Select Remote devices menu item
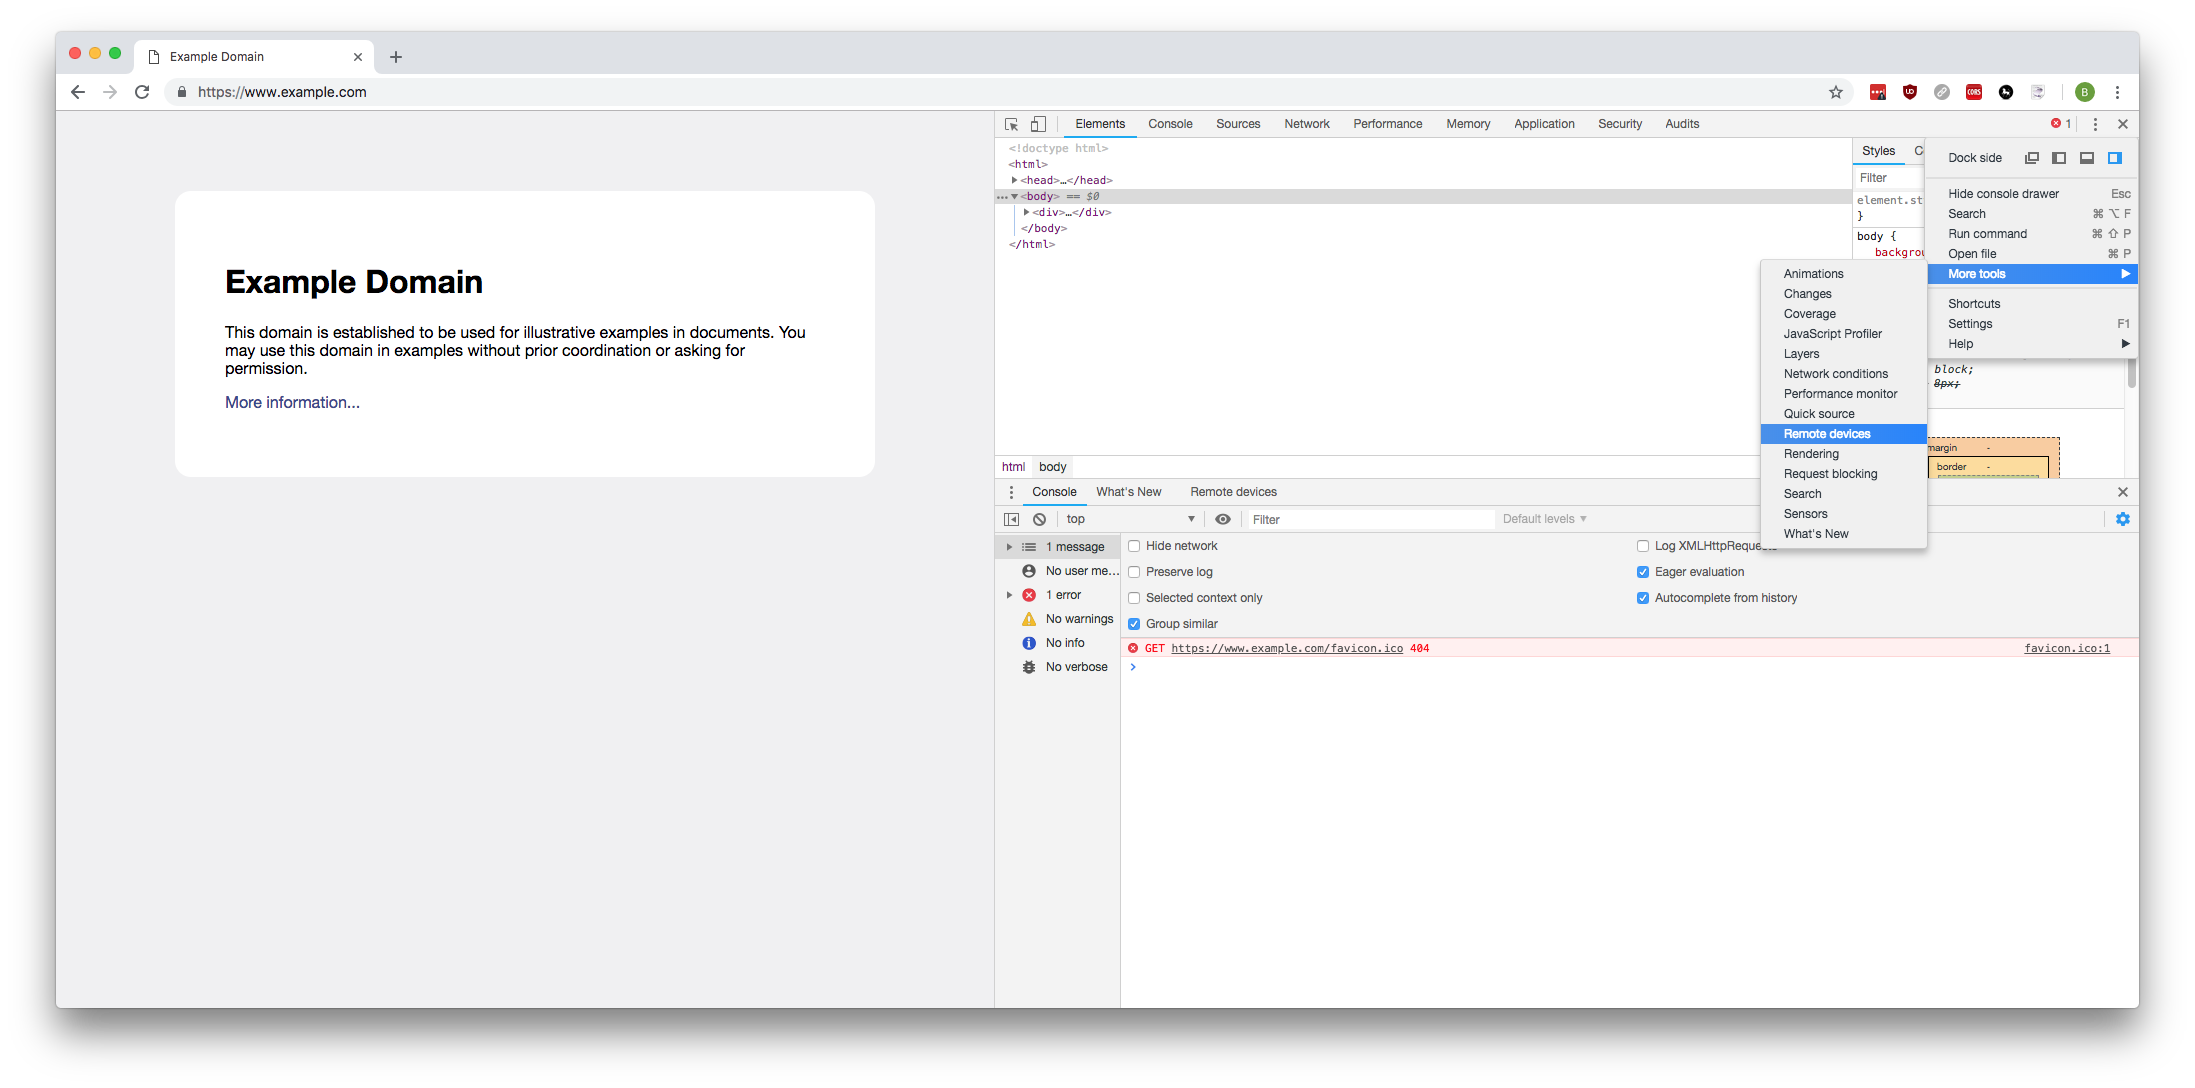Viewport: 2195px width, 1088px height. pyautogui.click(x=1826, y=434)
